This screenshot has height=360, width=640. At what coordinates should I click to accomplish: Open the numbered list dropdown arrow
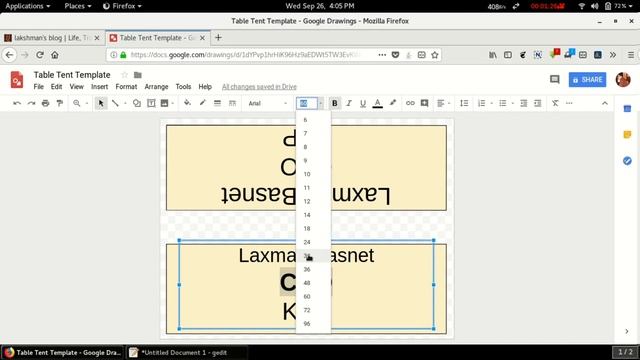click(x=491, y=103)
